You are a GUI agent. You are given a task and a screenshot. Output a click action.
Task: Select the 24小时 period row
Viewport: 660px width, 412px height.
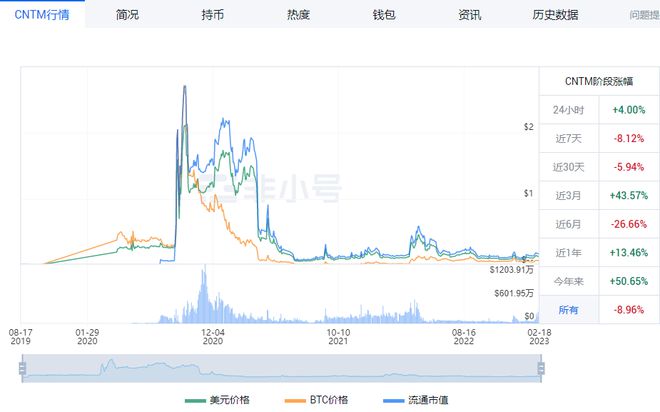[599, 110]
